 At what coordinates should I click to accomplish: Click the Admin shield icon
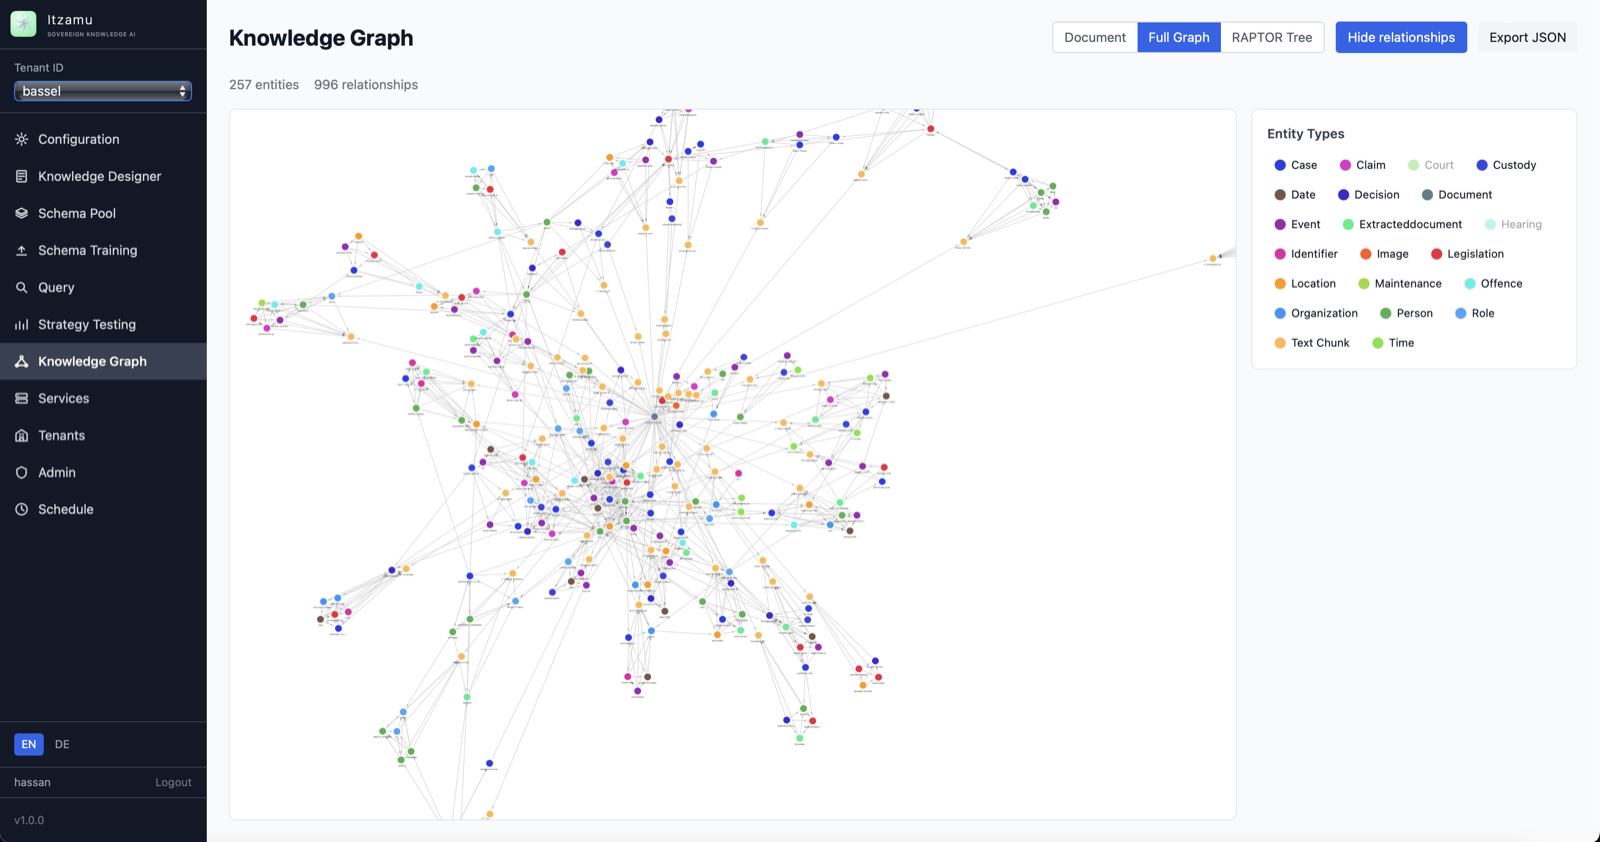click(x=21, y=472)
